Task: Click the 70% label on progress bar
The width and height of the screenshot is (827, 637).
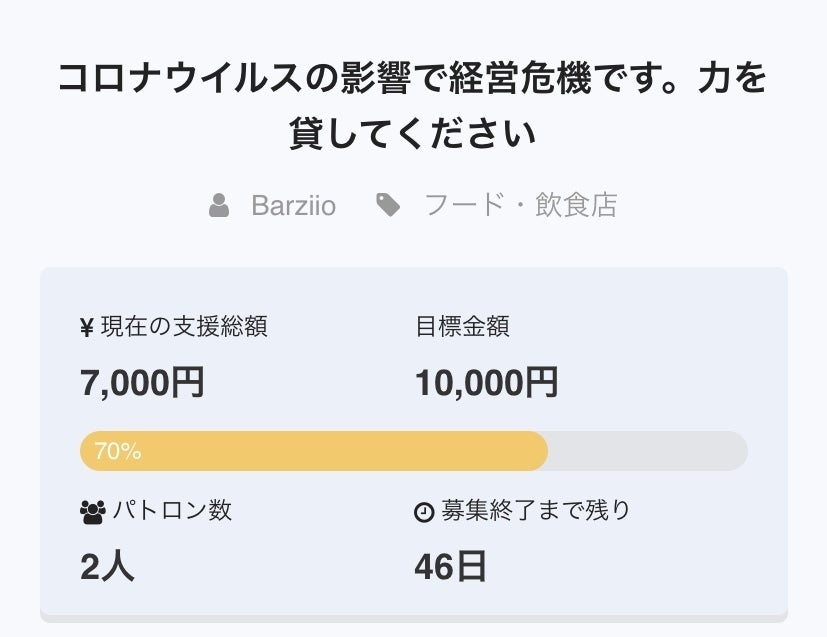Action: pos(117,452)
